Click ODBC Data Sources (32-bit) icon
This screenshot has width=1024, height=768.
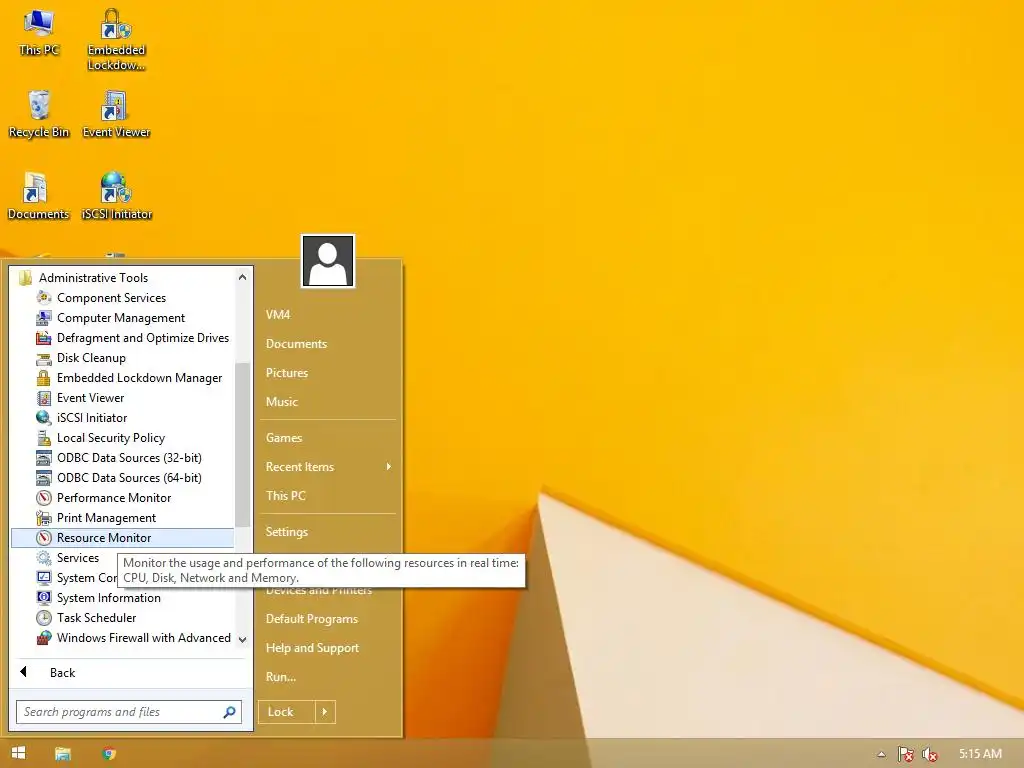[44, 458]
